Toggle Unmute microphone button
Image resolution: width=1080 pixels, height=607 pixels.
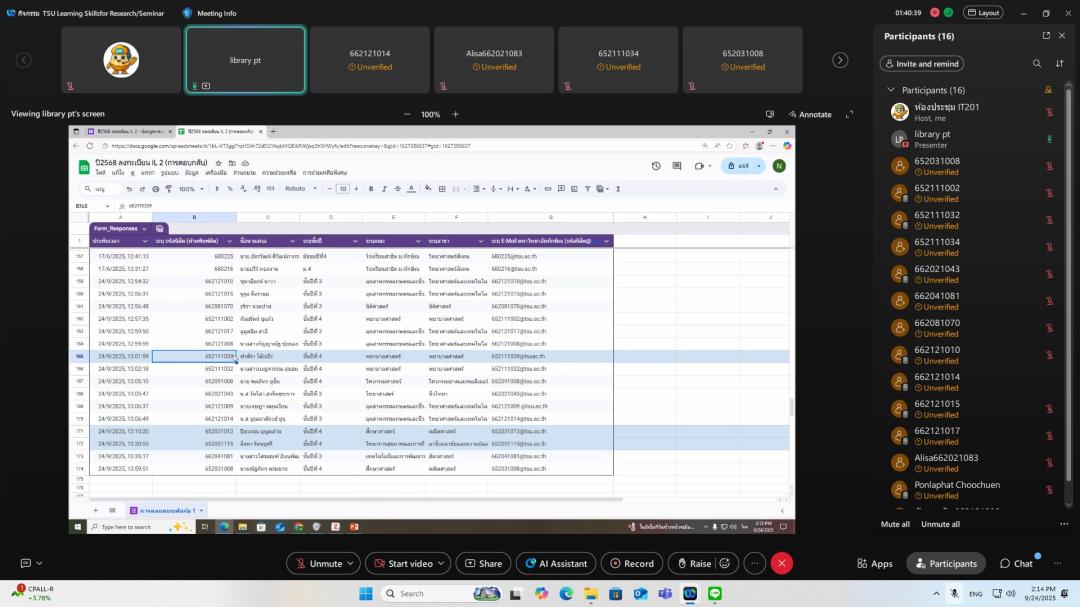point(316,564)
